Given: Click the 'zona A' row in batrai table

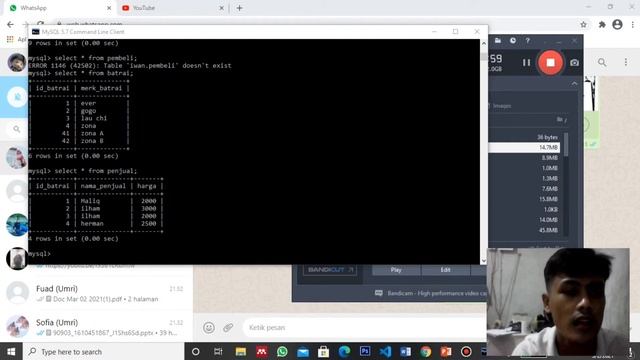Looking at the screenshot, I should (78, 133).
